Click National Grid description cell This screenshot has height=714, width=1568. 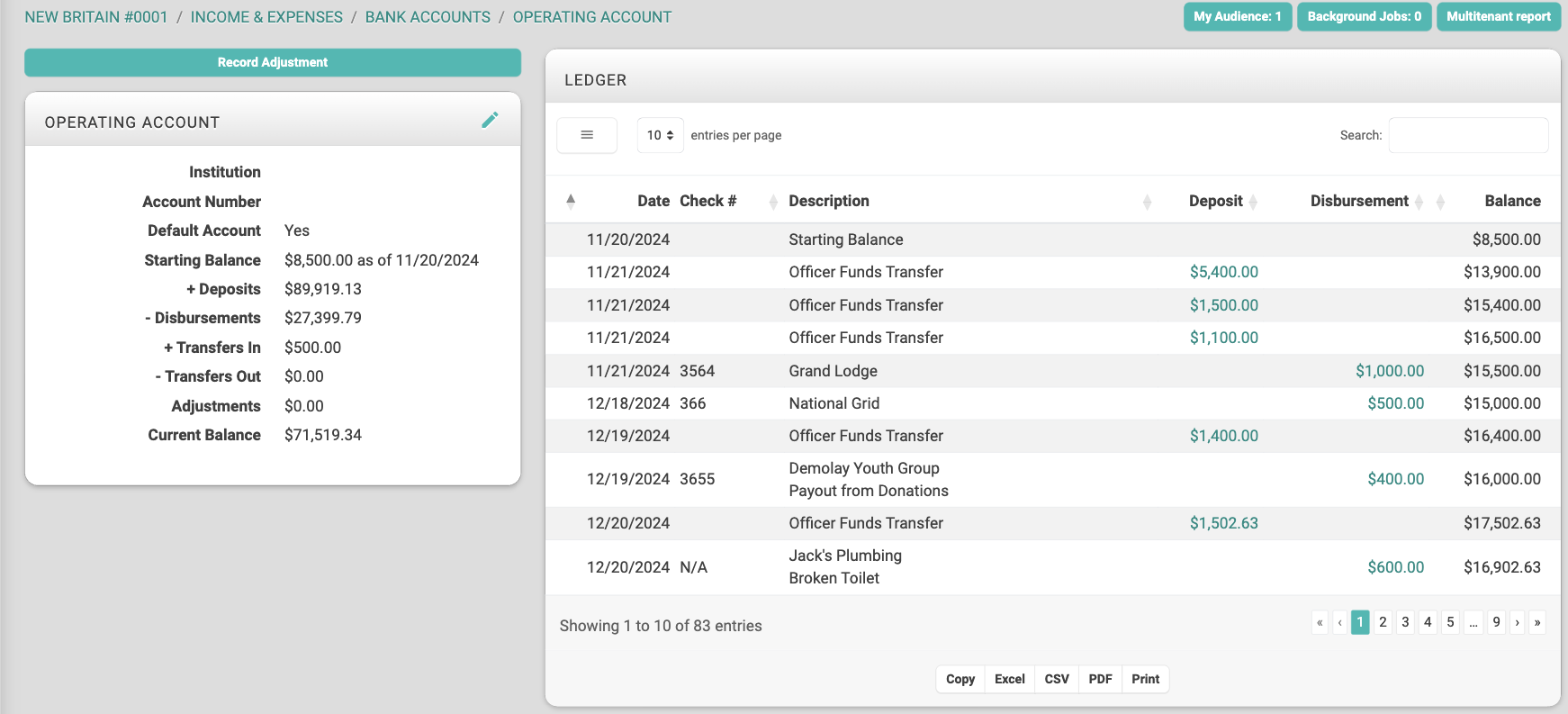[834, 403]
